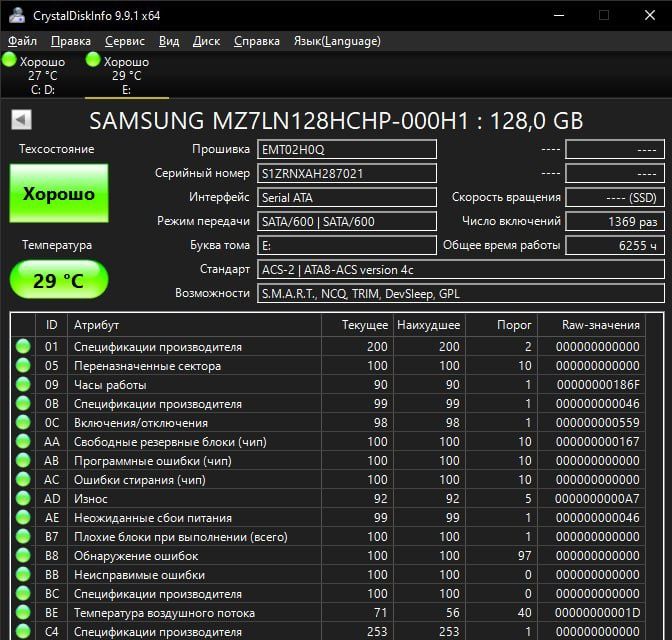Select the Износ row

pos(328,499)
